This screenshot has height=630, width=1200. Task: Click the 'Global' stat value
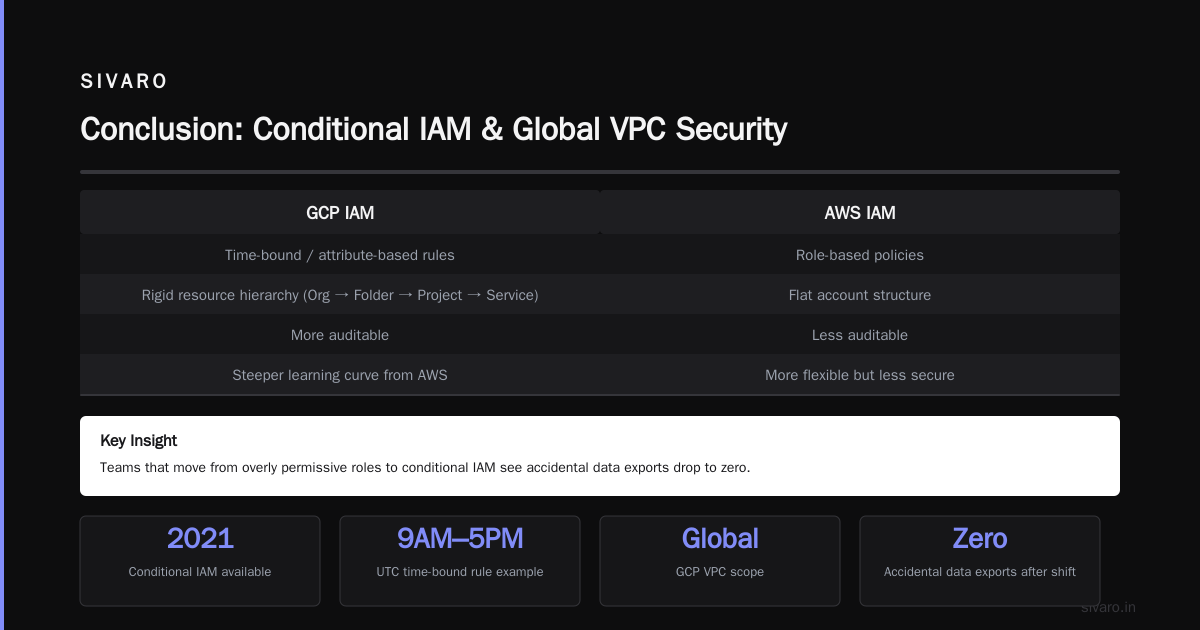click(x=720, y=538)
